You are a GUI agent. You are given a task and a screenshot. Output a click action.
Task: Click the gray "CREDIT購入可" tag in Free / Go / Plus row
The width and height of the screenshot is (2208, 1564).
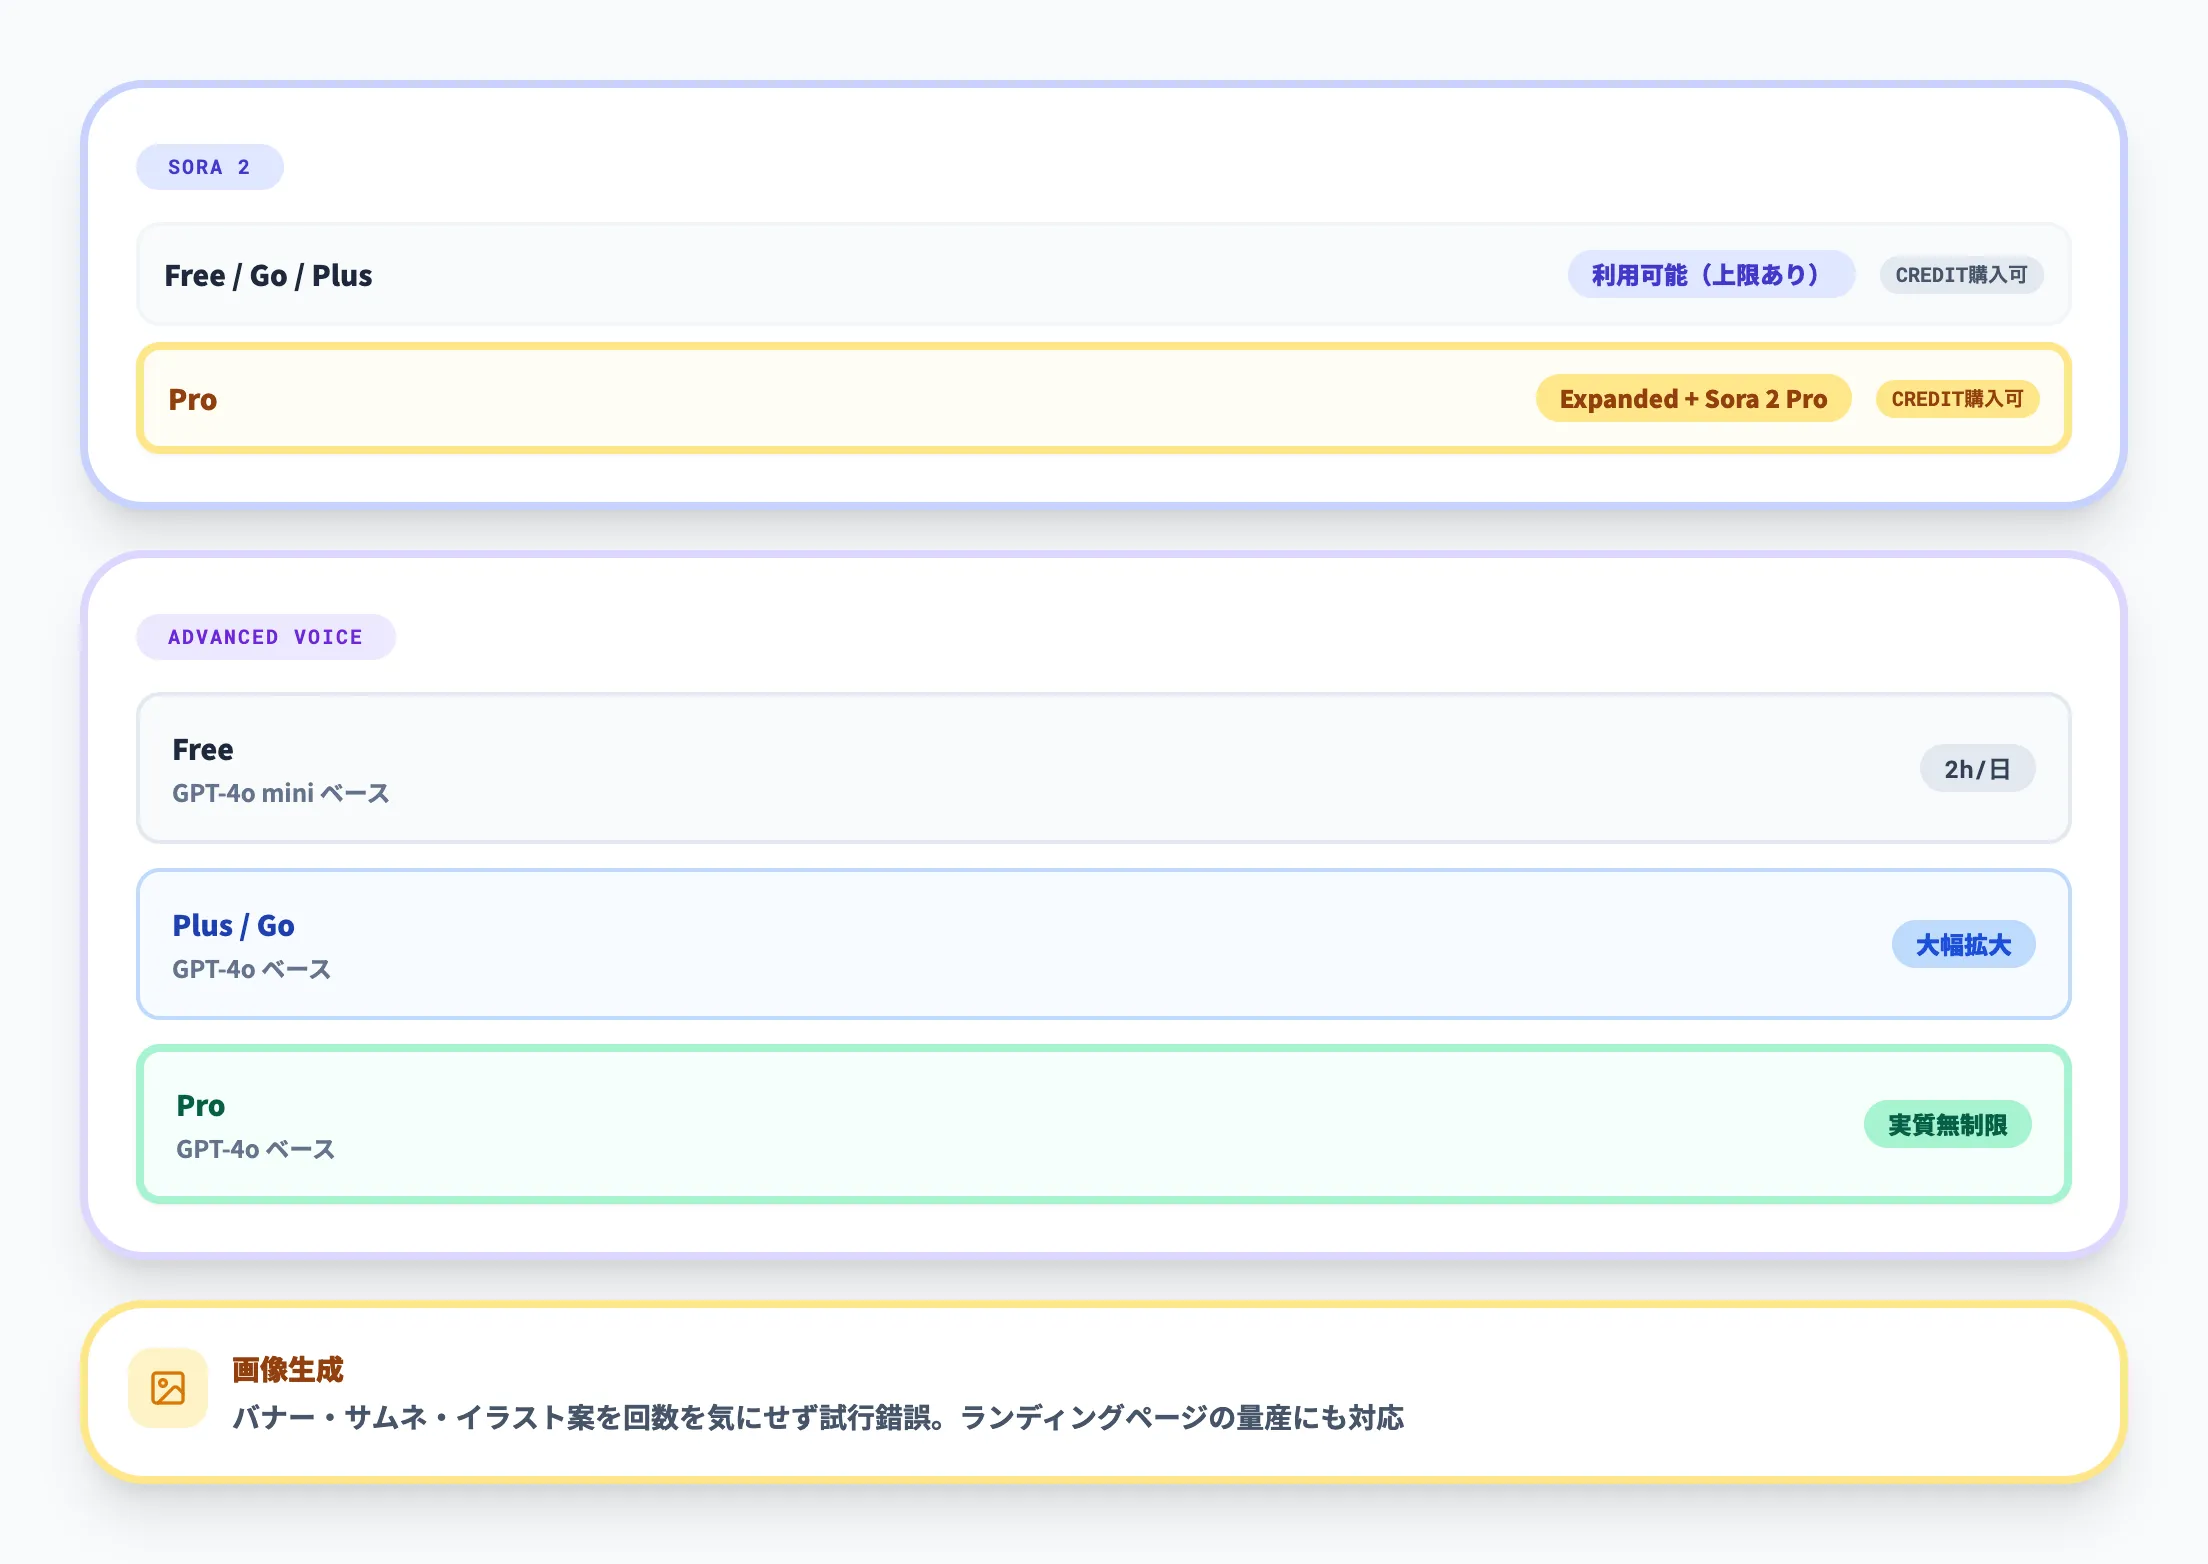click(x=1961, y=275)
